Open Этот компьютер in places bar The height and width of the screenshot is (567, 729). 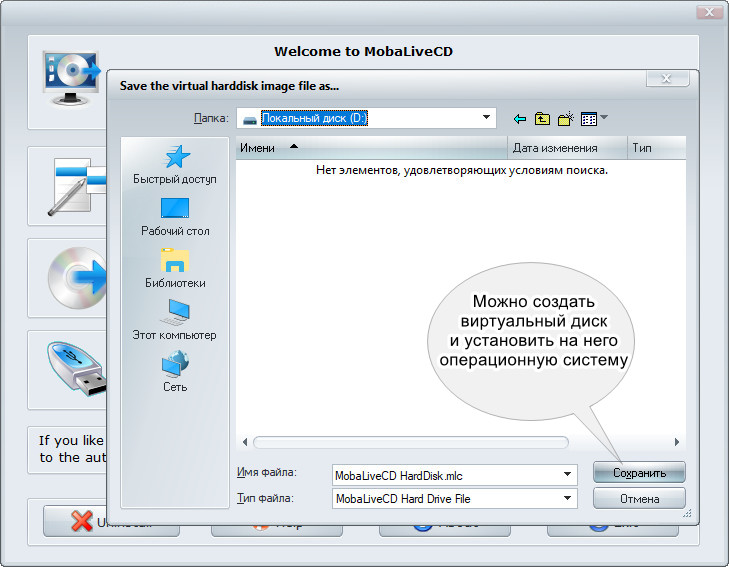tap(175, 320)
